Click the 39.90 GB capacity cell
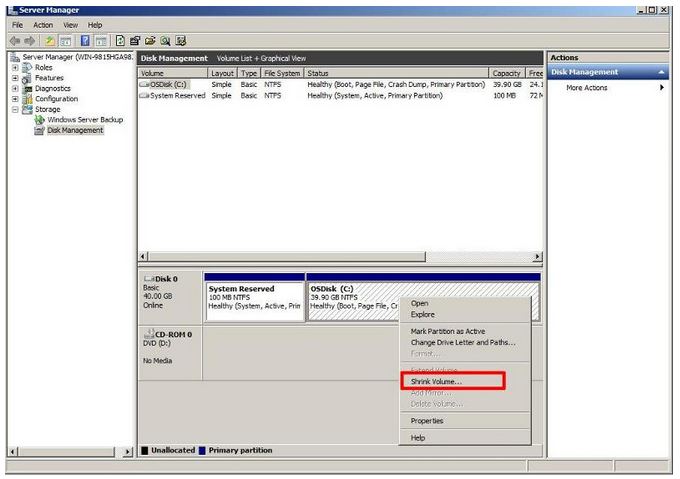Image resolution: width=680 pixels, height=479 pixels. click(507, 85)
